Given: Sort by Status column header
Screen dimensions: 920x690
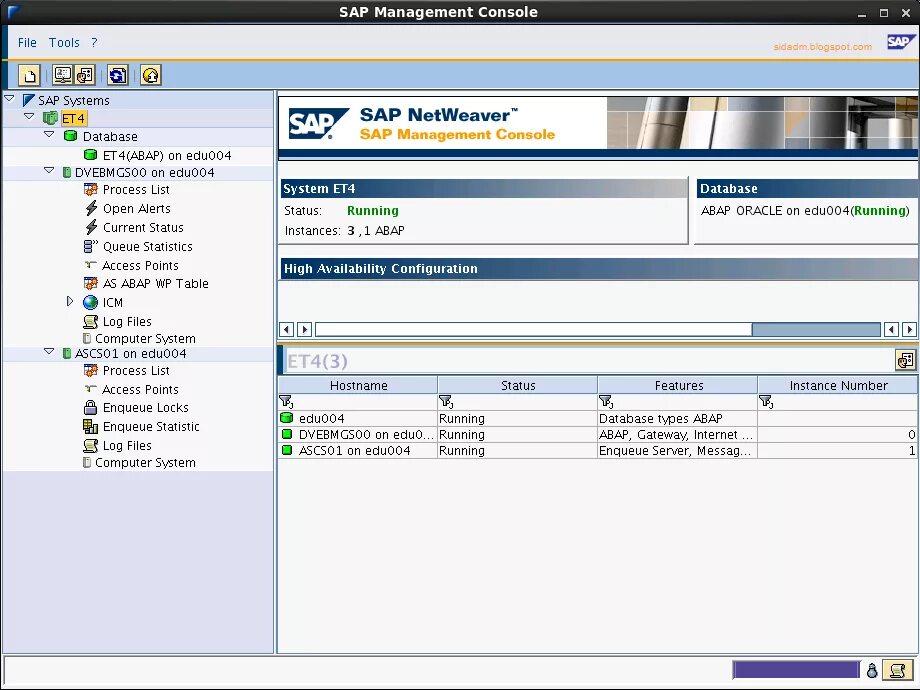Looking at the screenshot, I should click(x=518, y=385).
